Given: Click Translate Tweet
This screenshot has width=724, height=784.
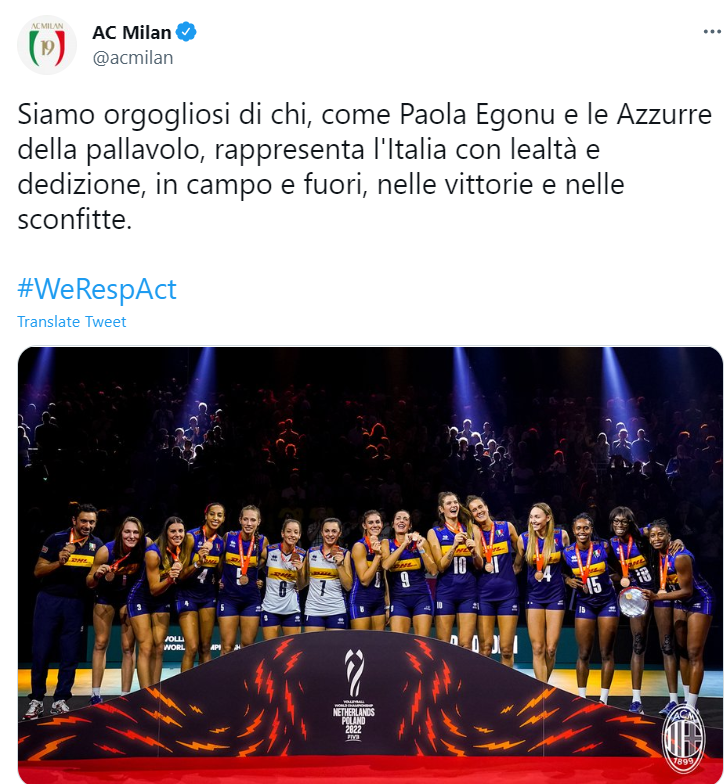Looking at the screenshot, I should point(72,322).
